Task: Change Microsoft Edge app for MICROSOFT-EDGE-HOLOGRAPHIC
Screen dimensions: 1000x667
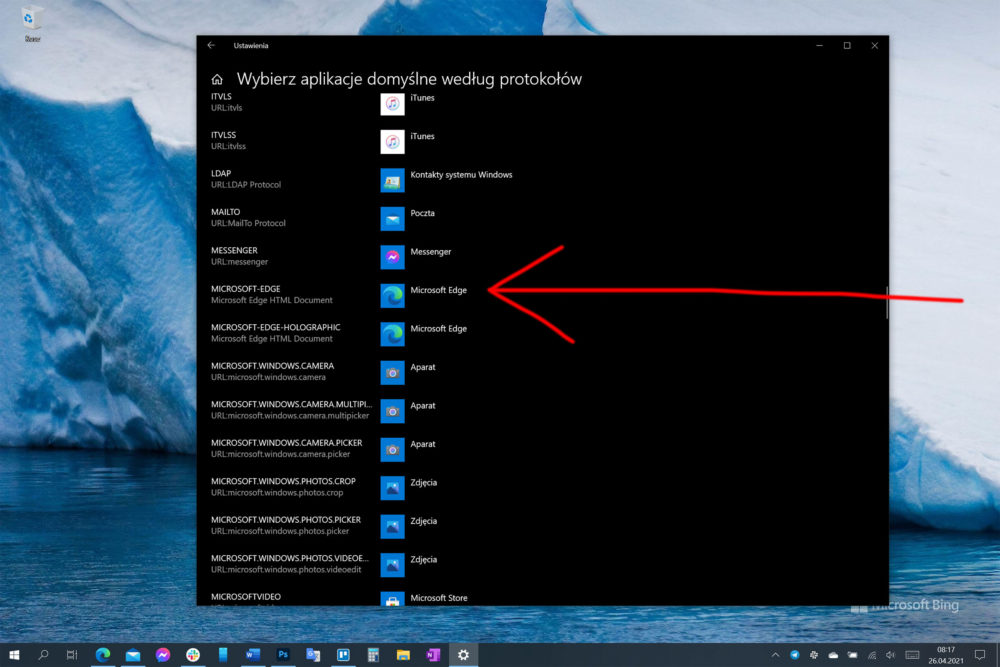Action: click(x=438, y=328)
